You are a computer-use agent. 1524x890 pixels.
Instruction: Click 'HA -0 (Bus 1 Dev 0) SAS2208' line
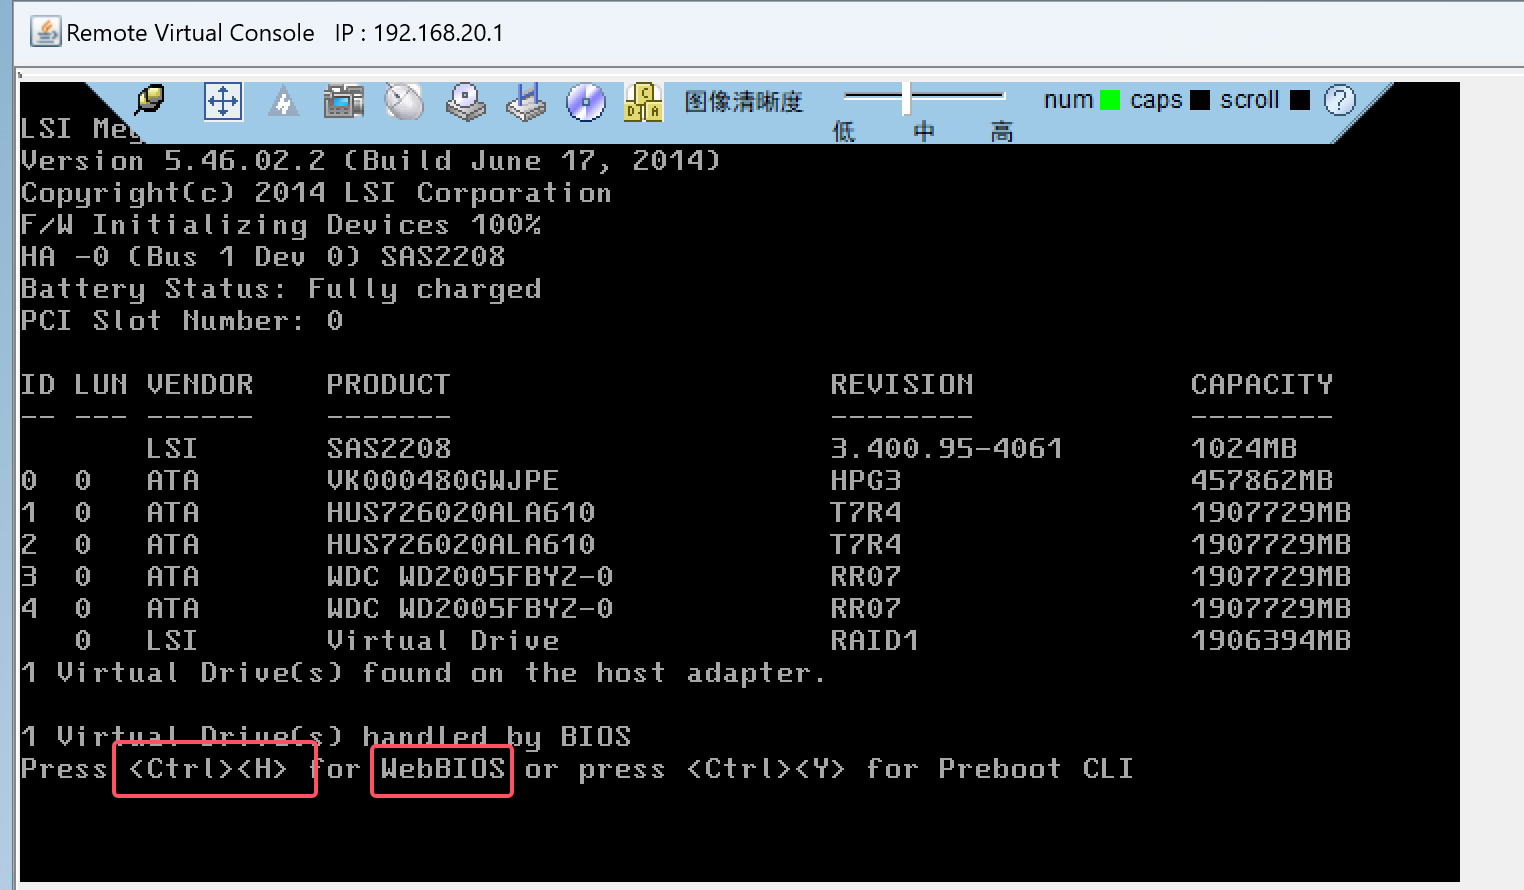coord(263,257)
